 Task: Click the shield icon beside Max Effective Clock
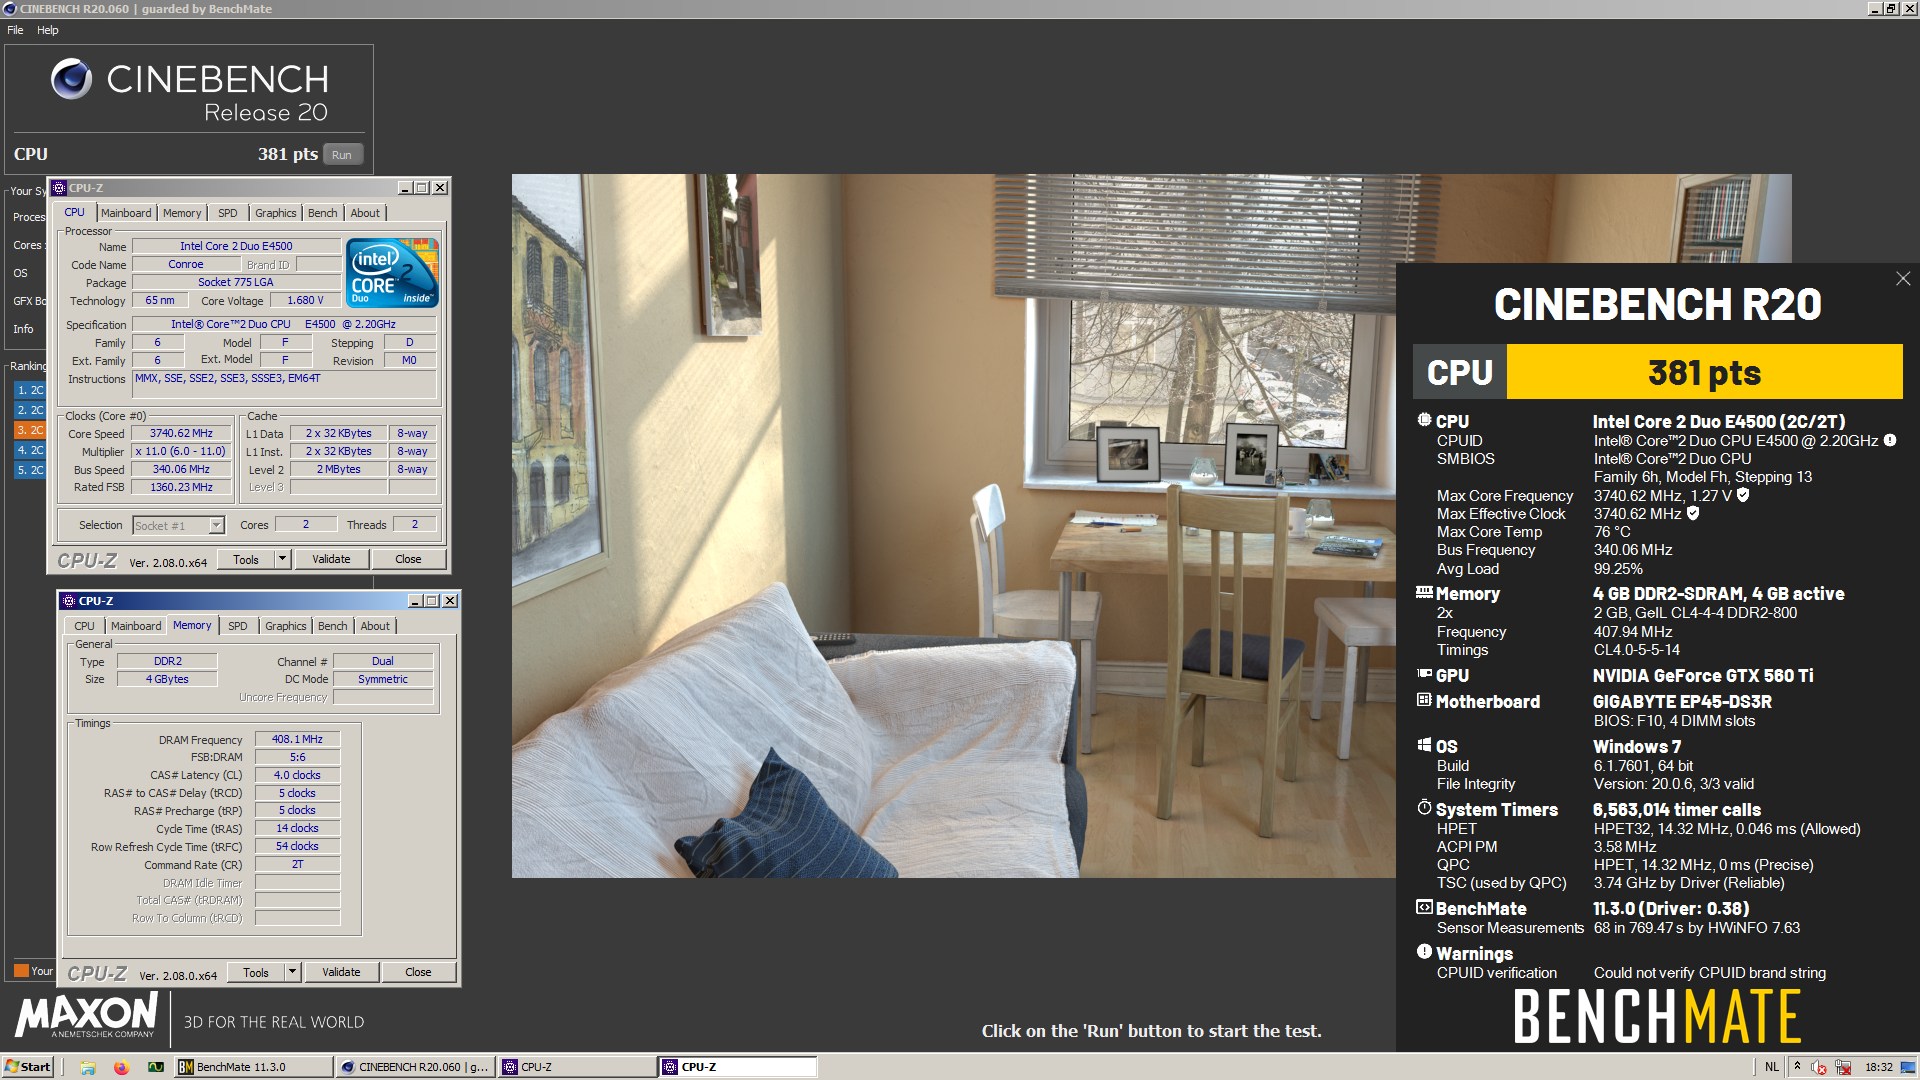point(1693,513)
